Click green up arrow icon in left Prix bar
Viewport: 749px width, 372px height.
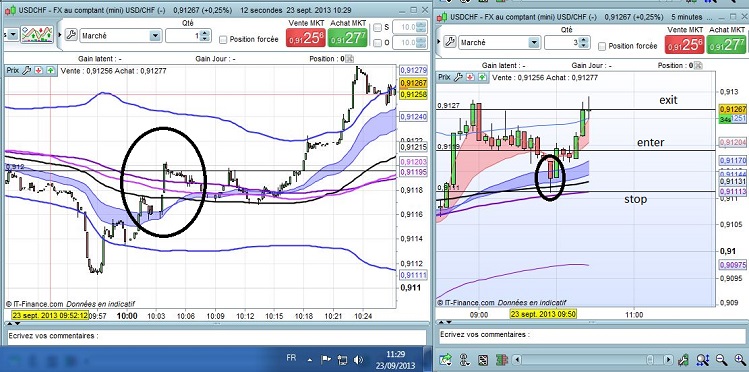pos(50,70)
